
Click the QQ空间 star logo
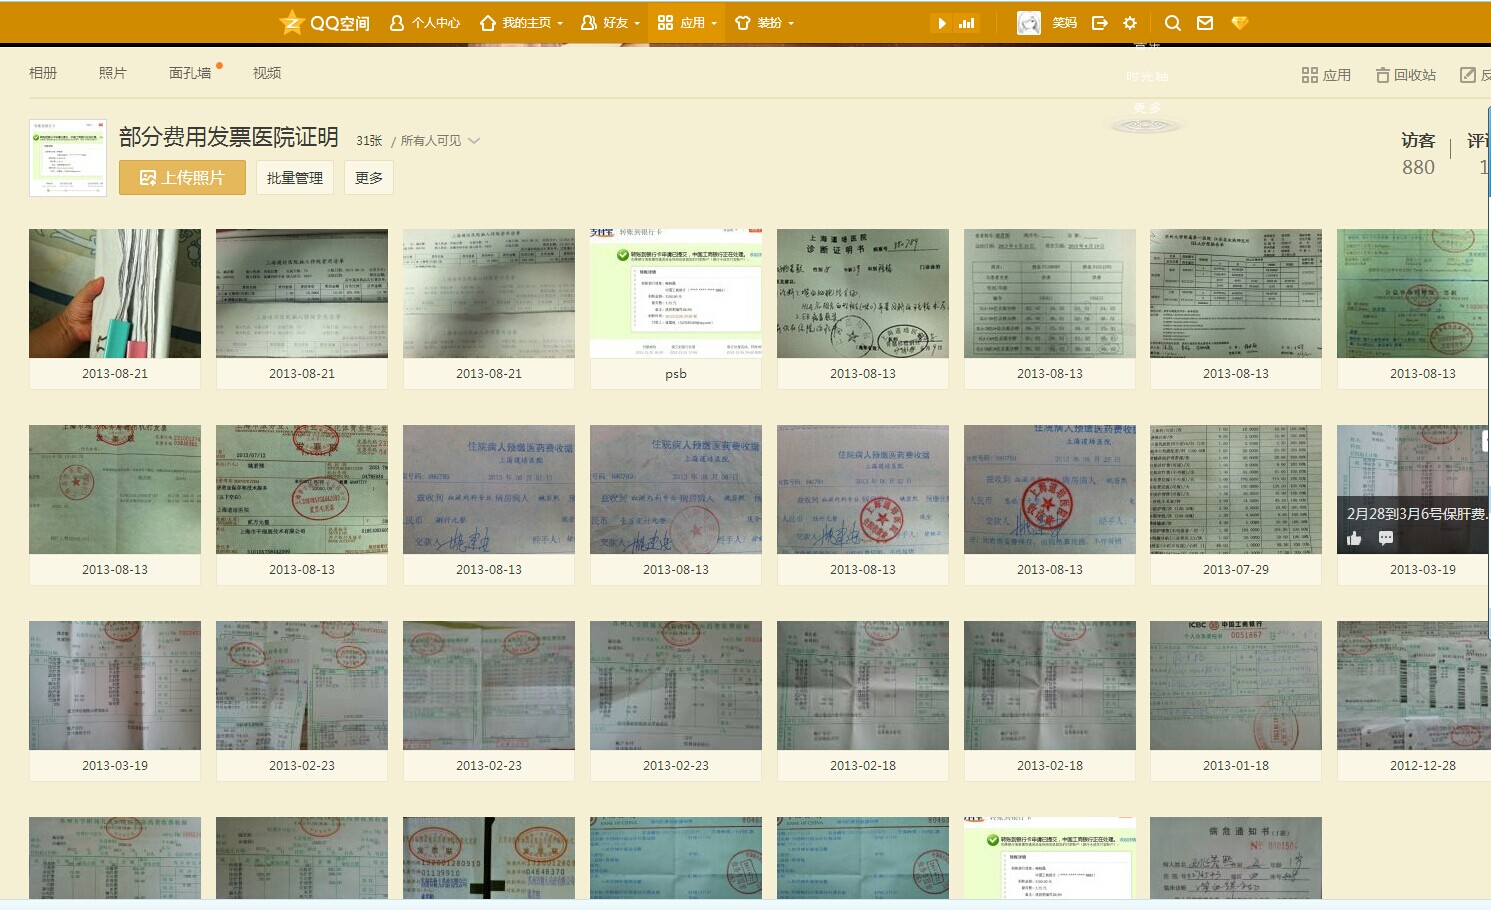292,22
